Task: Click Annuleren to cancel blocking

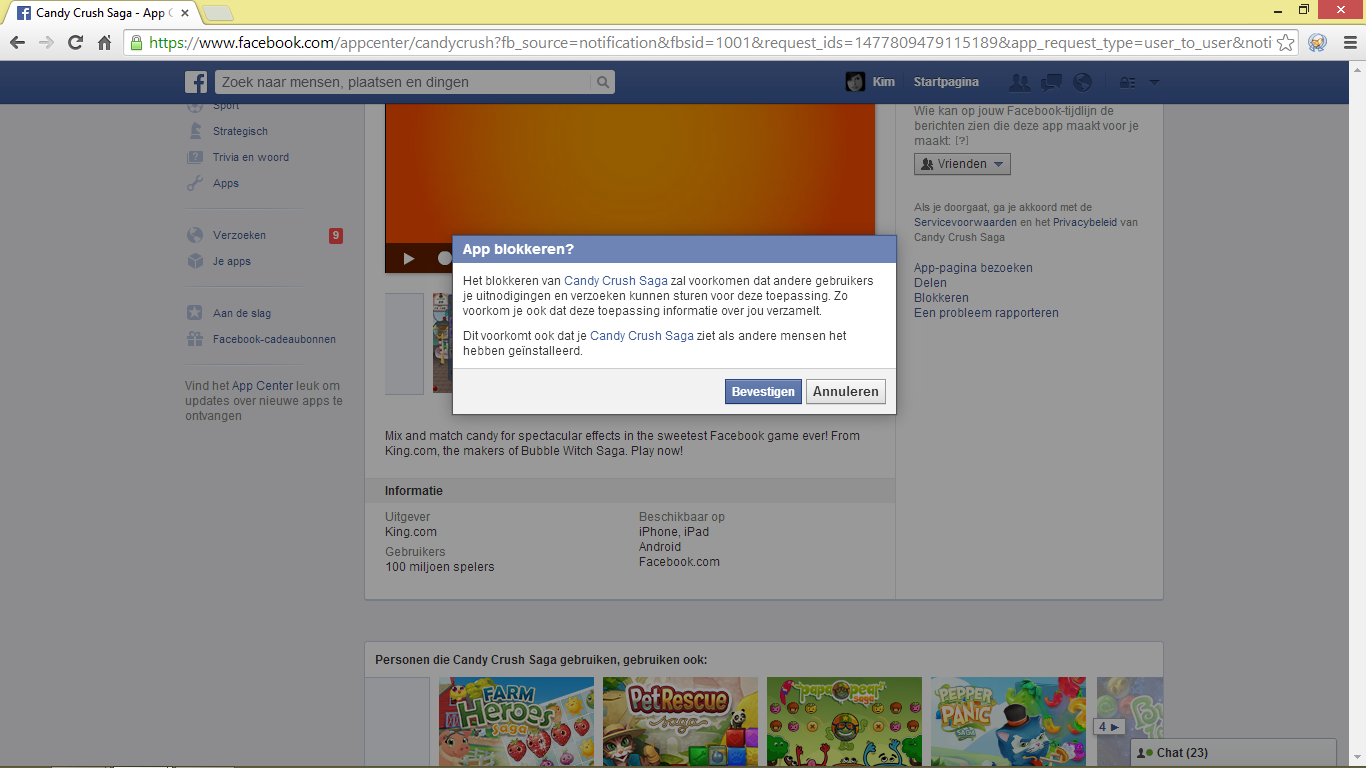Action: [846, 392]
